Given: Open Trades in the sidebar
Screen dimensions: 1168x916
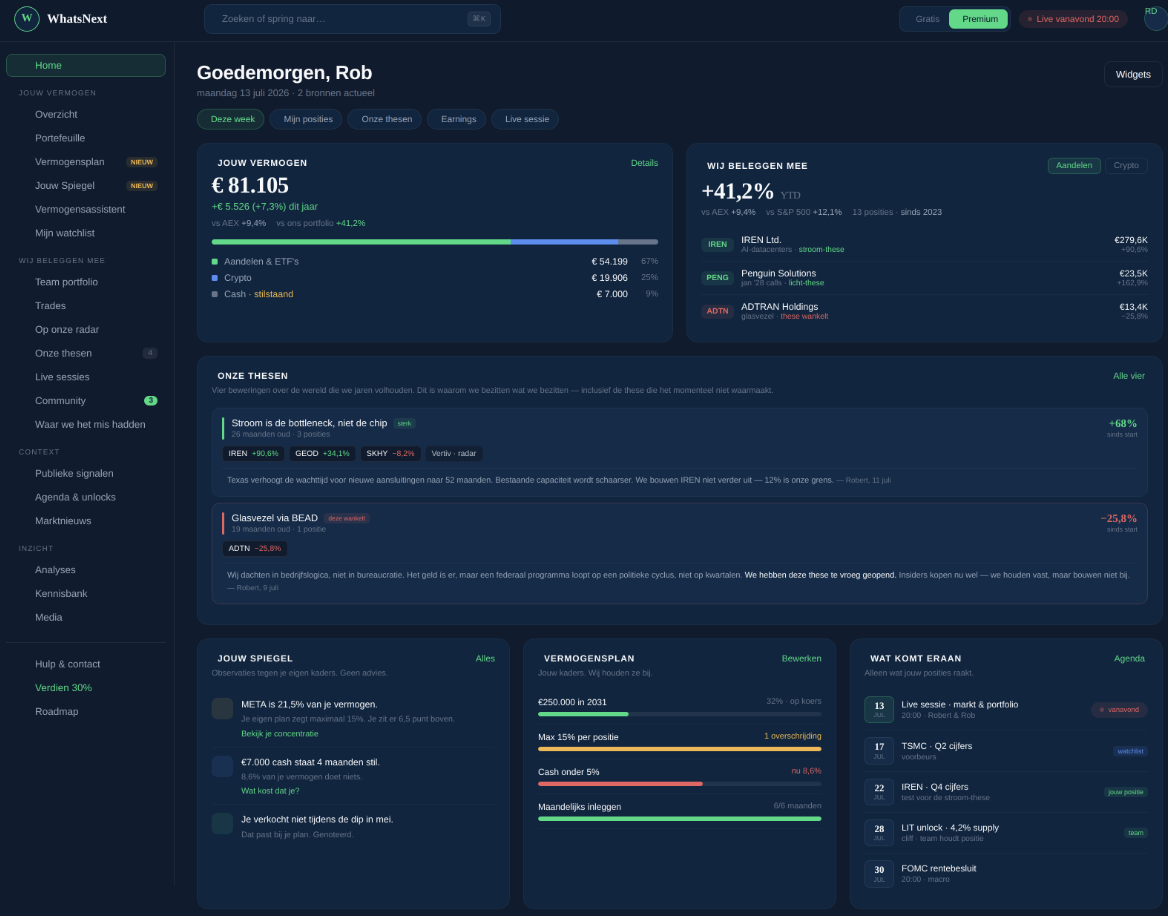Looking at the screenshot, I should [86, 305].
